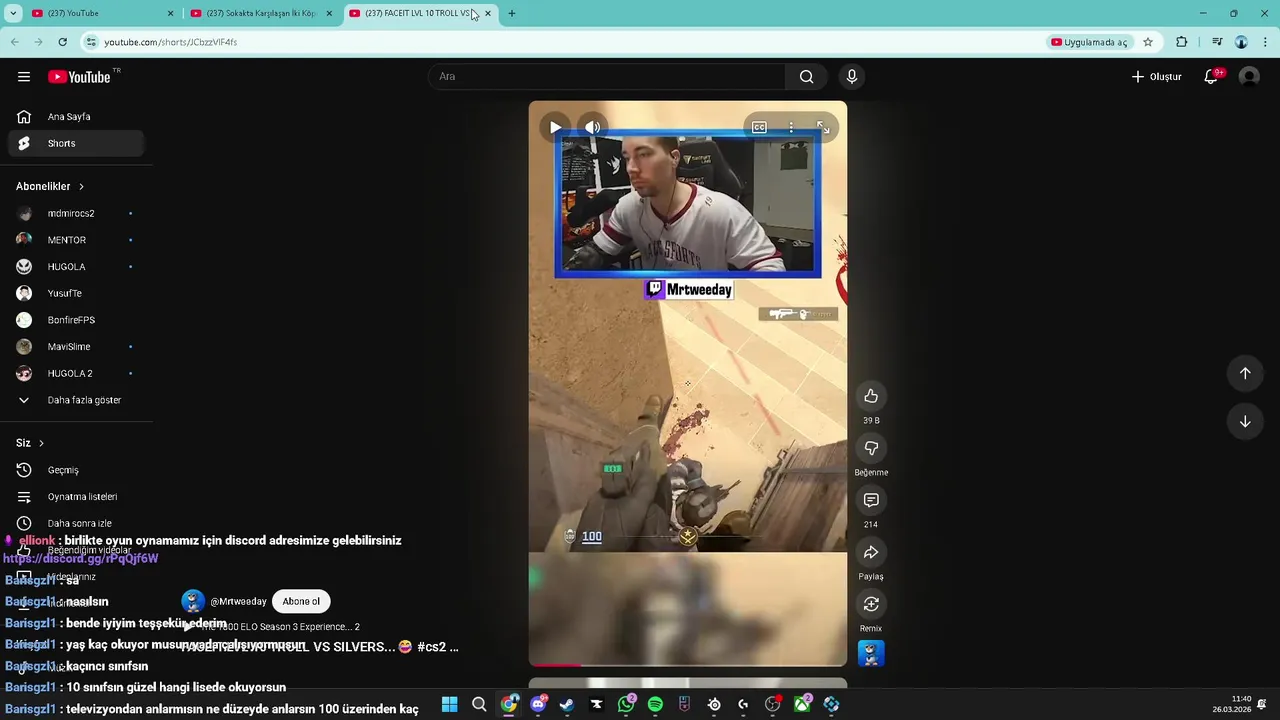This screenshot has width=1280, height=720.
Task: Remix this Short
Action: pyautogui.click(x=871, y=604)
